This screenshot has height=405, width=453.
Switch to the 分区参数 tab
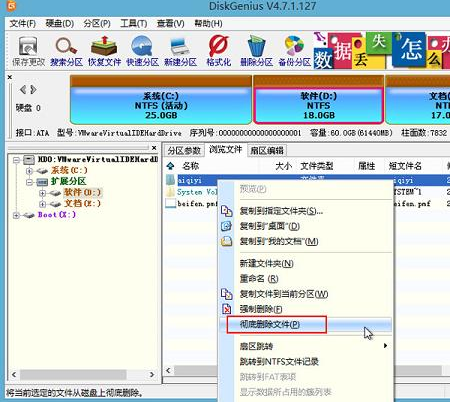pyautogui.click(x=184, y=151)
